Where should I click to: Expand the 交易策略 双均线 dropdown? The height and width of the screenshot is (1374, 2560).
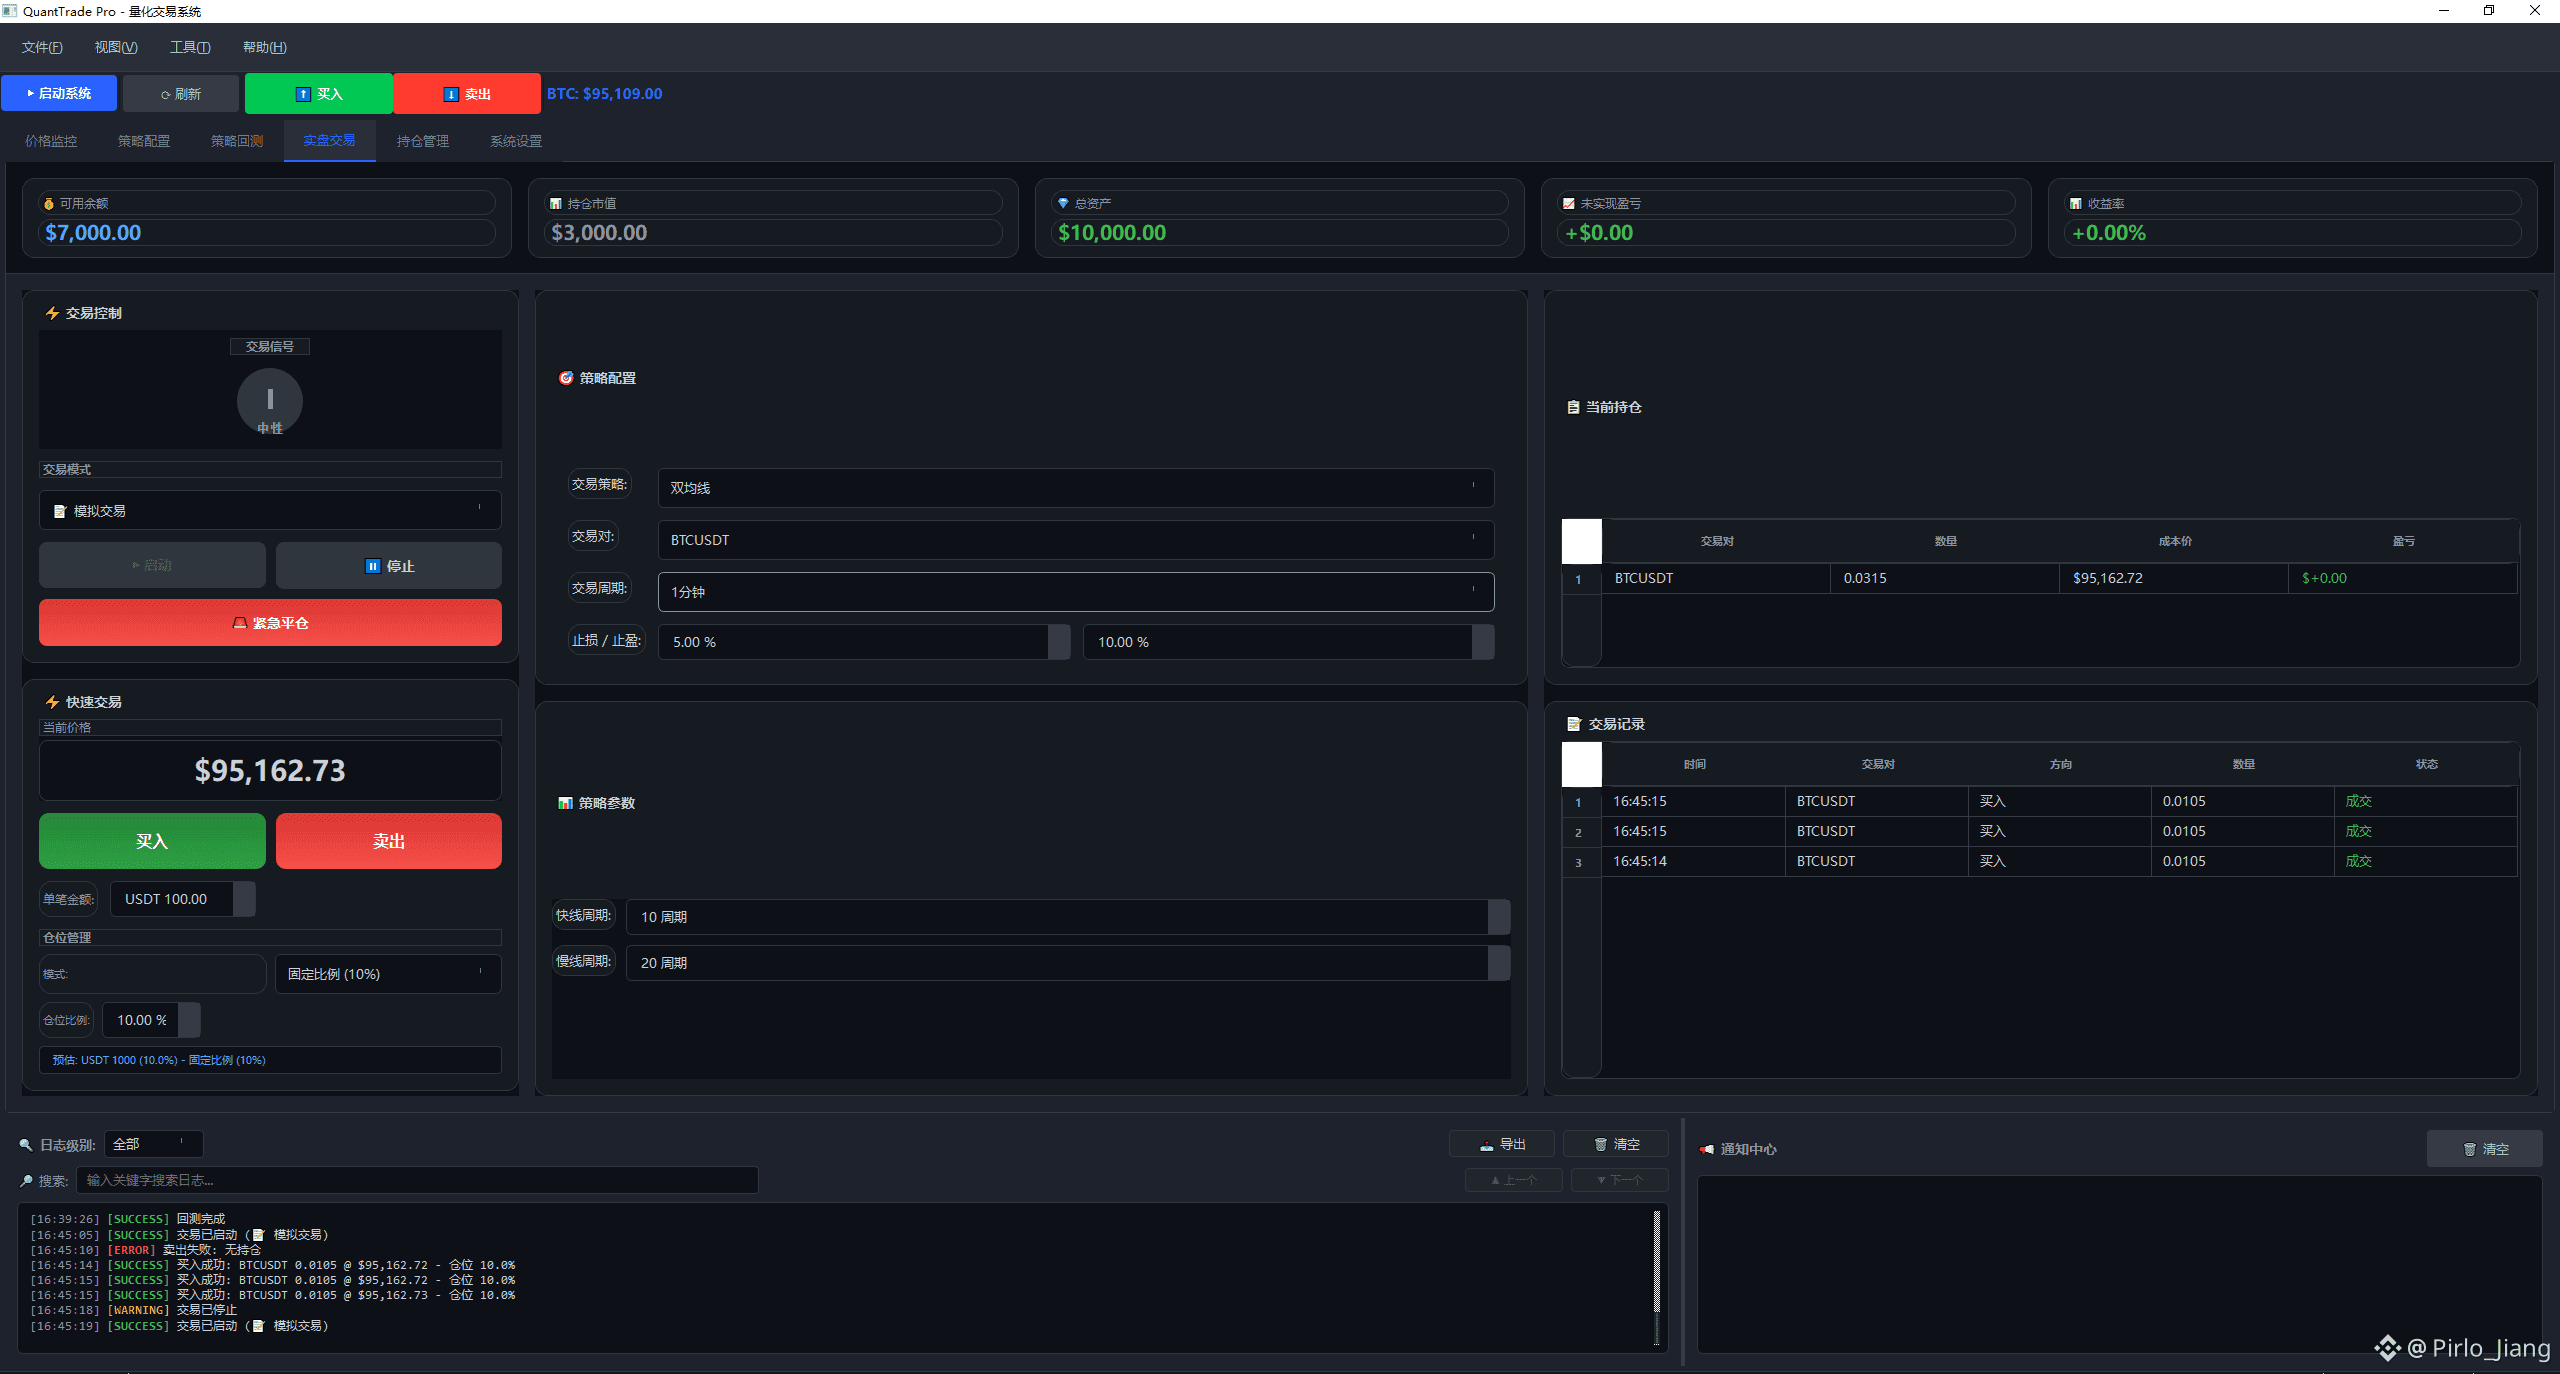[x=1075, y=488]
